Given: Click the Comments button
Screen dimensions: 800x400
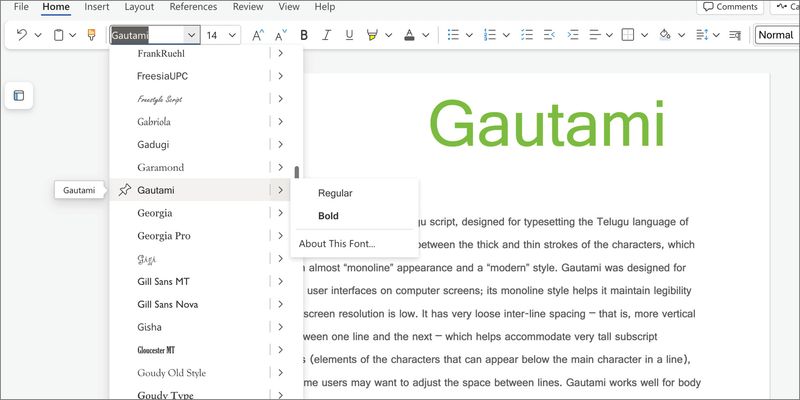Looking at the screenshot, I should click(729, 7).
